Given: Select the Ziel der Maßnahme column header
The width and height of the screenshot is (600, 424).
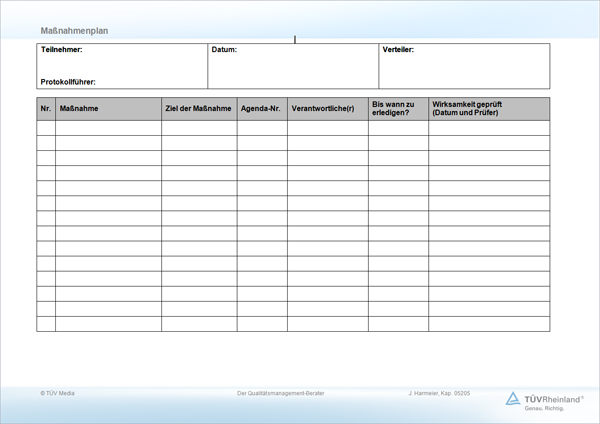Looking at the screenshot, I should [x=198, y=108].
